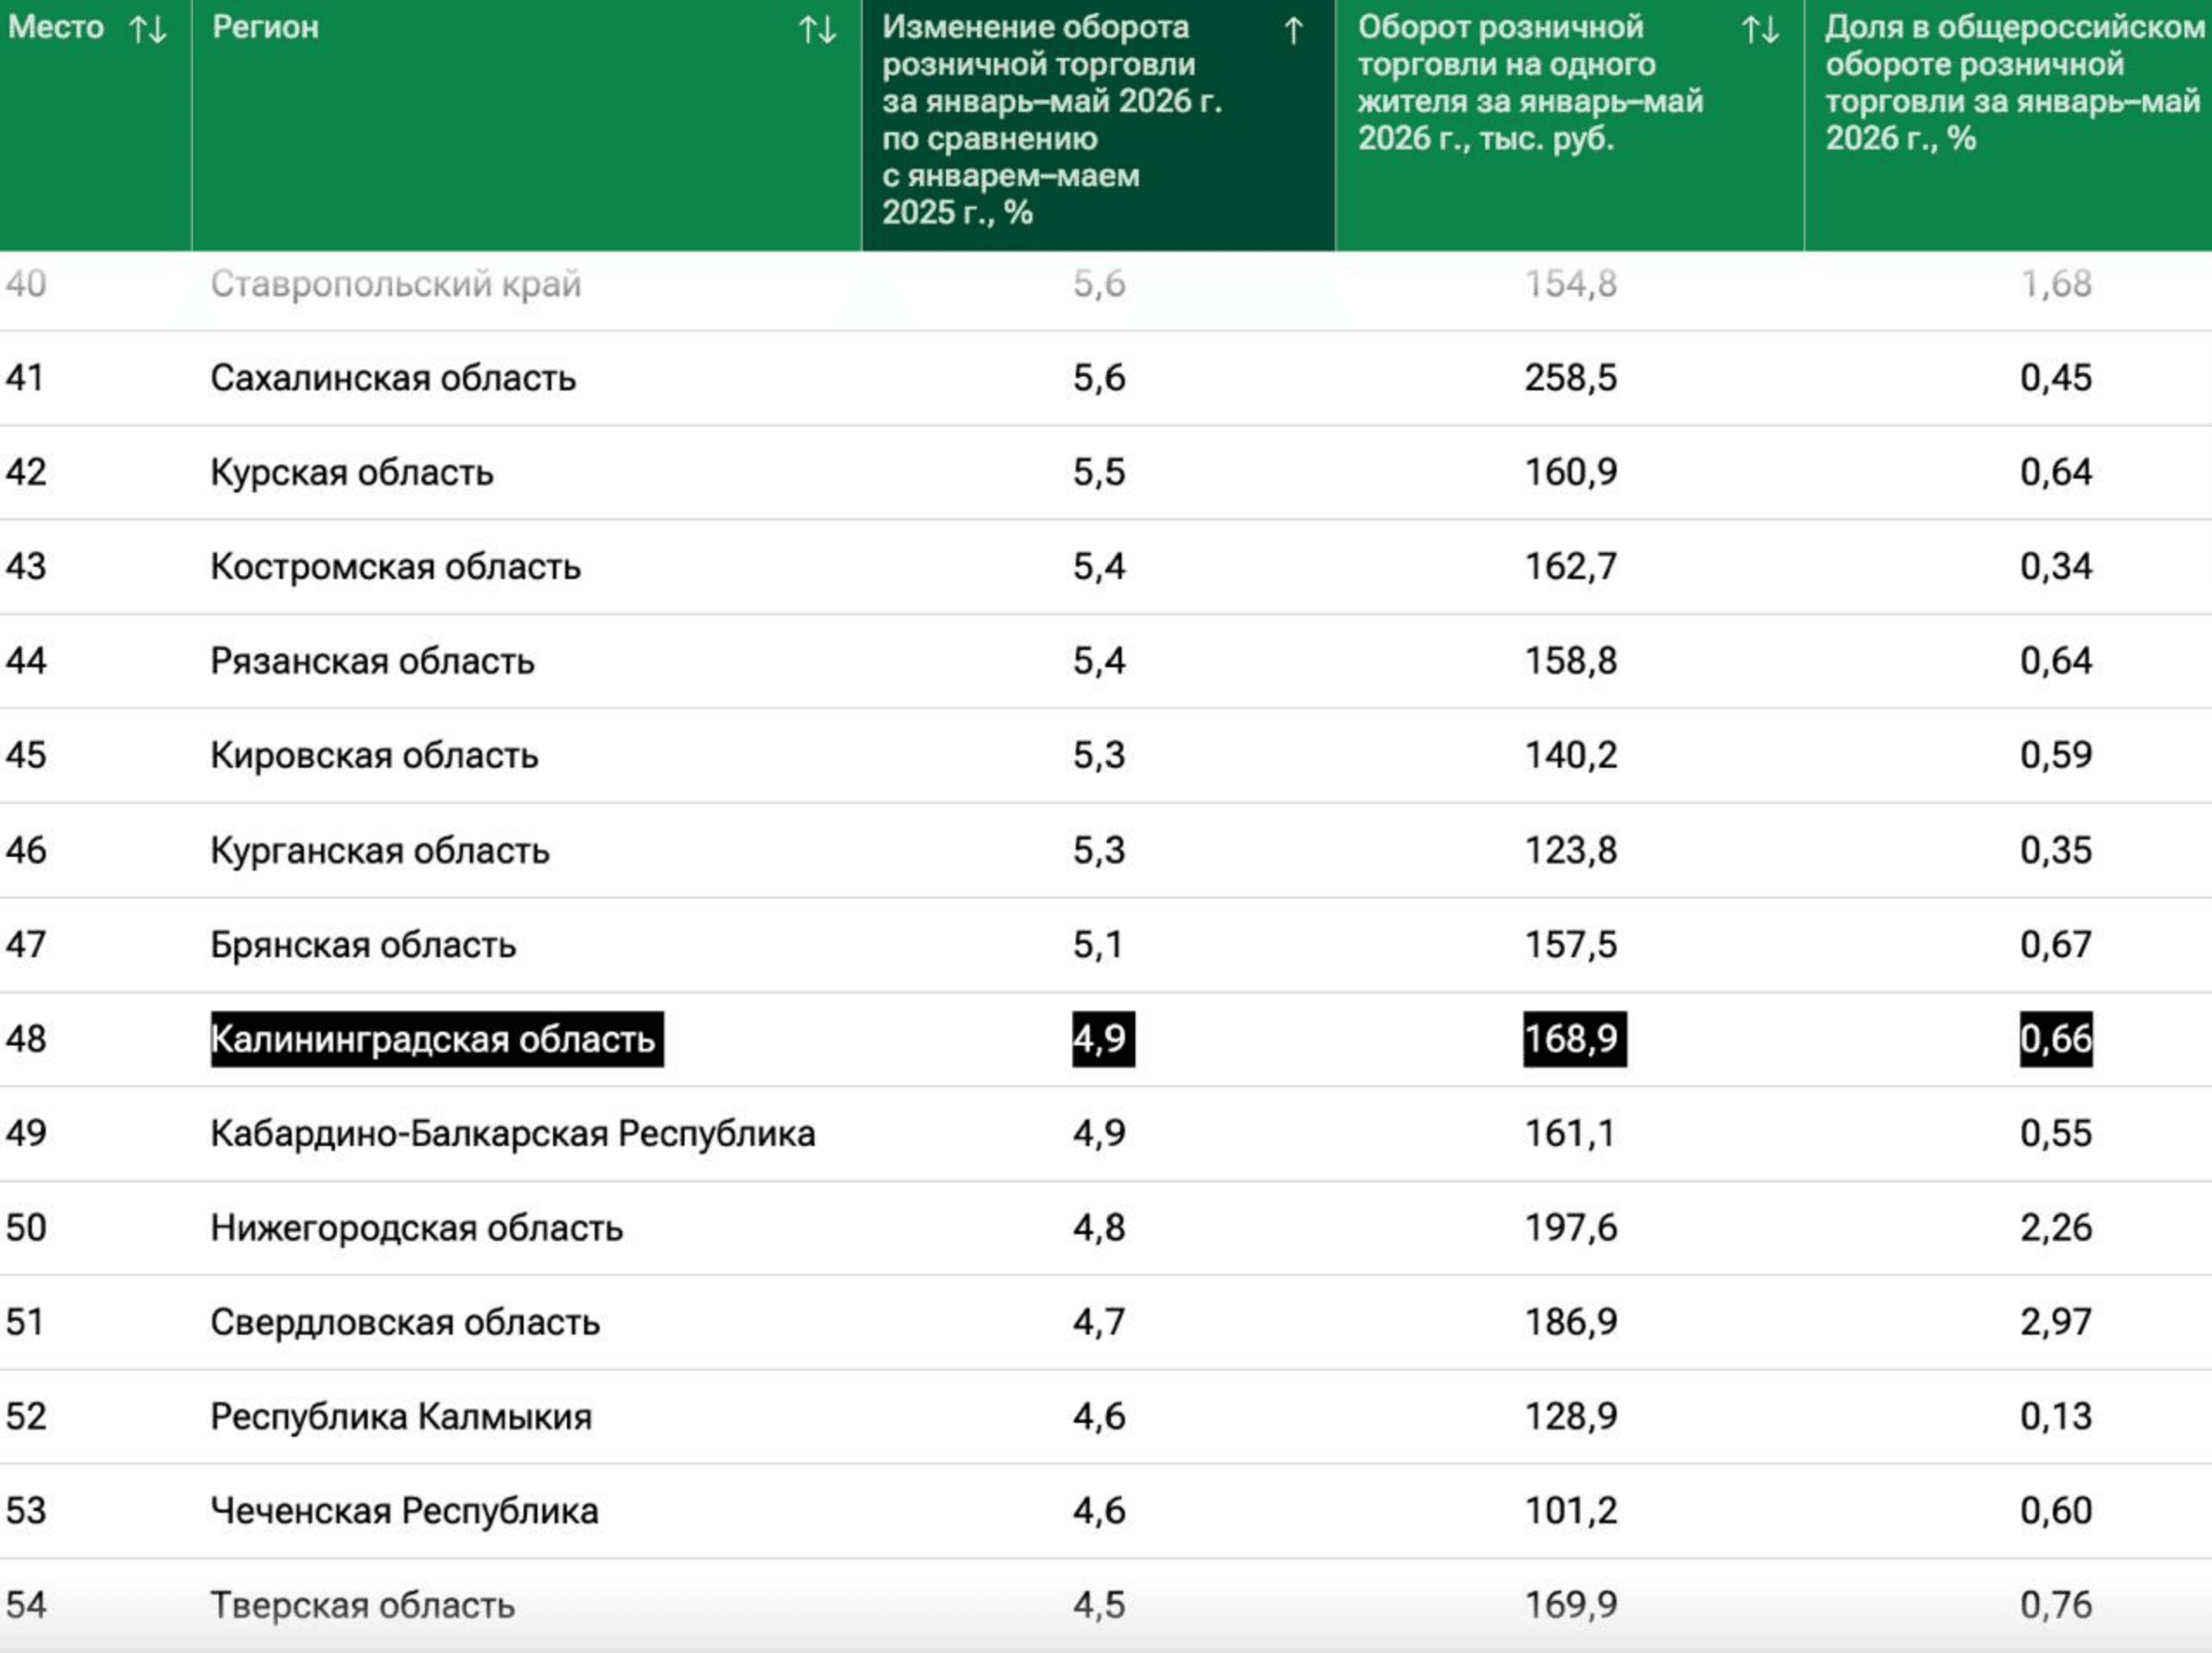Click Сахалинская область row name

(x=393, y=378)
